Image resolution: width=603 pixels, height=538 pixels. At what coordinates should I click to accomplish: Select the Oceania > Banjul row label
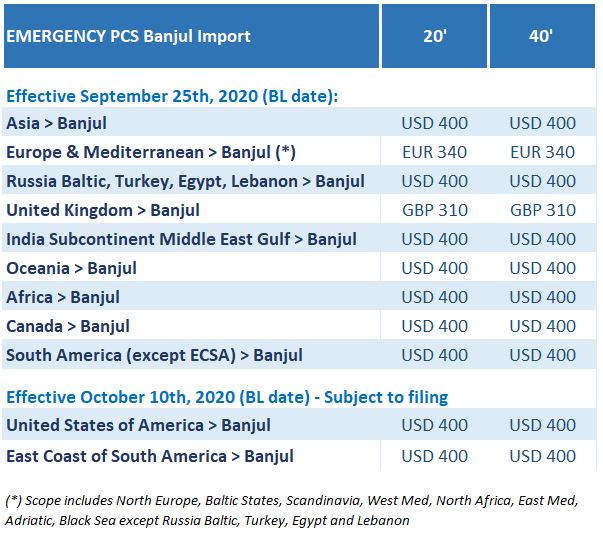71,268
